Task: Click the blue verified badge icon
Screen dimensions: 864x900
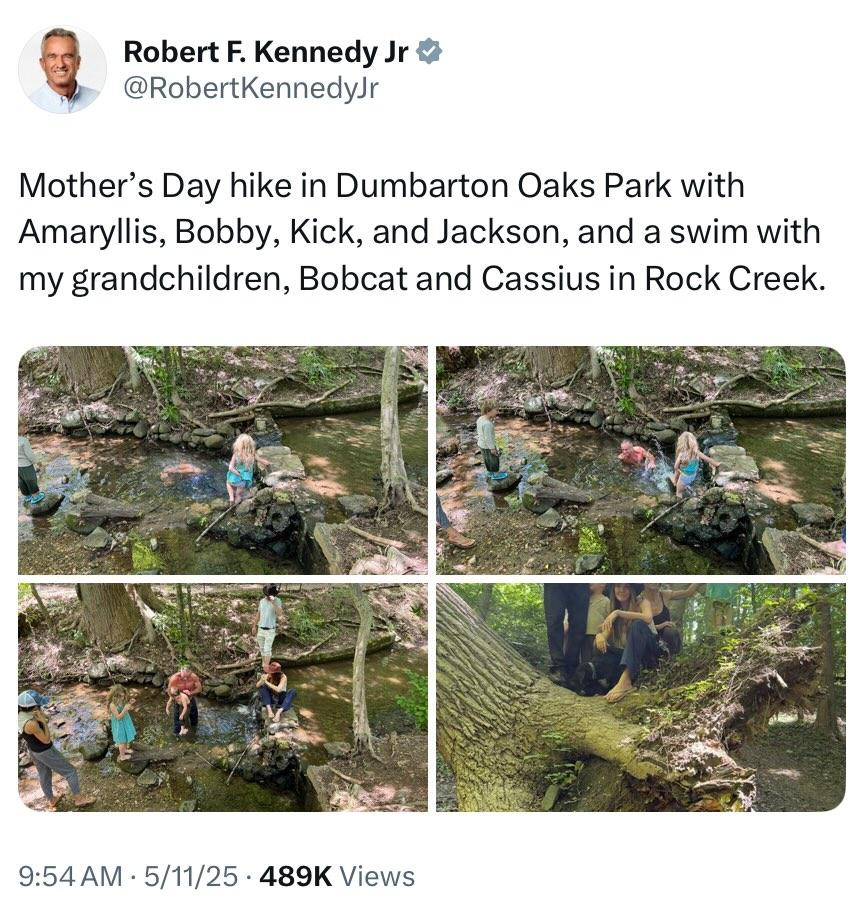Action: click(429, 52)
